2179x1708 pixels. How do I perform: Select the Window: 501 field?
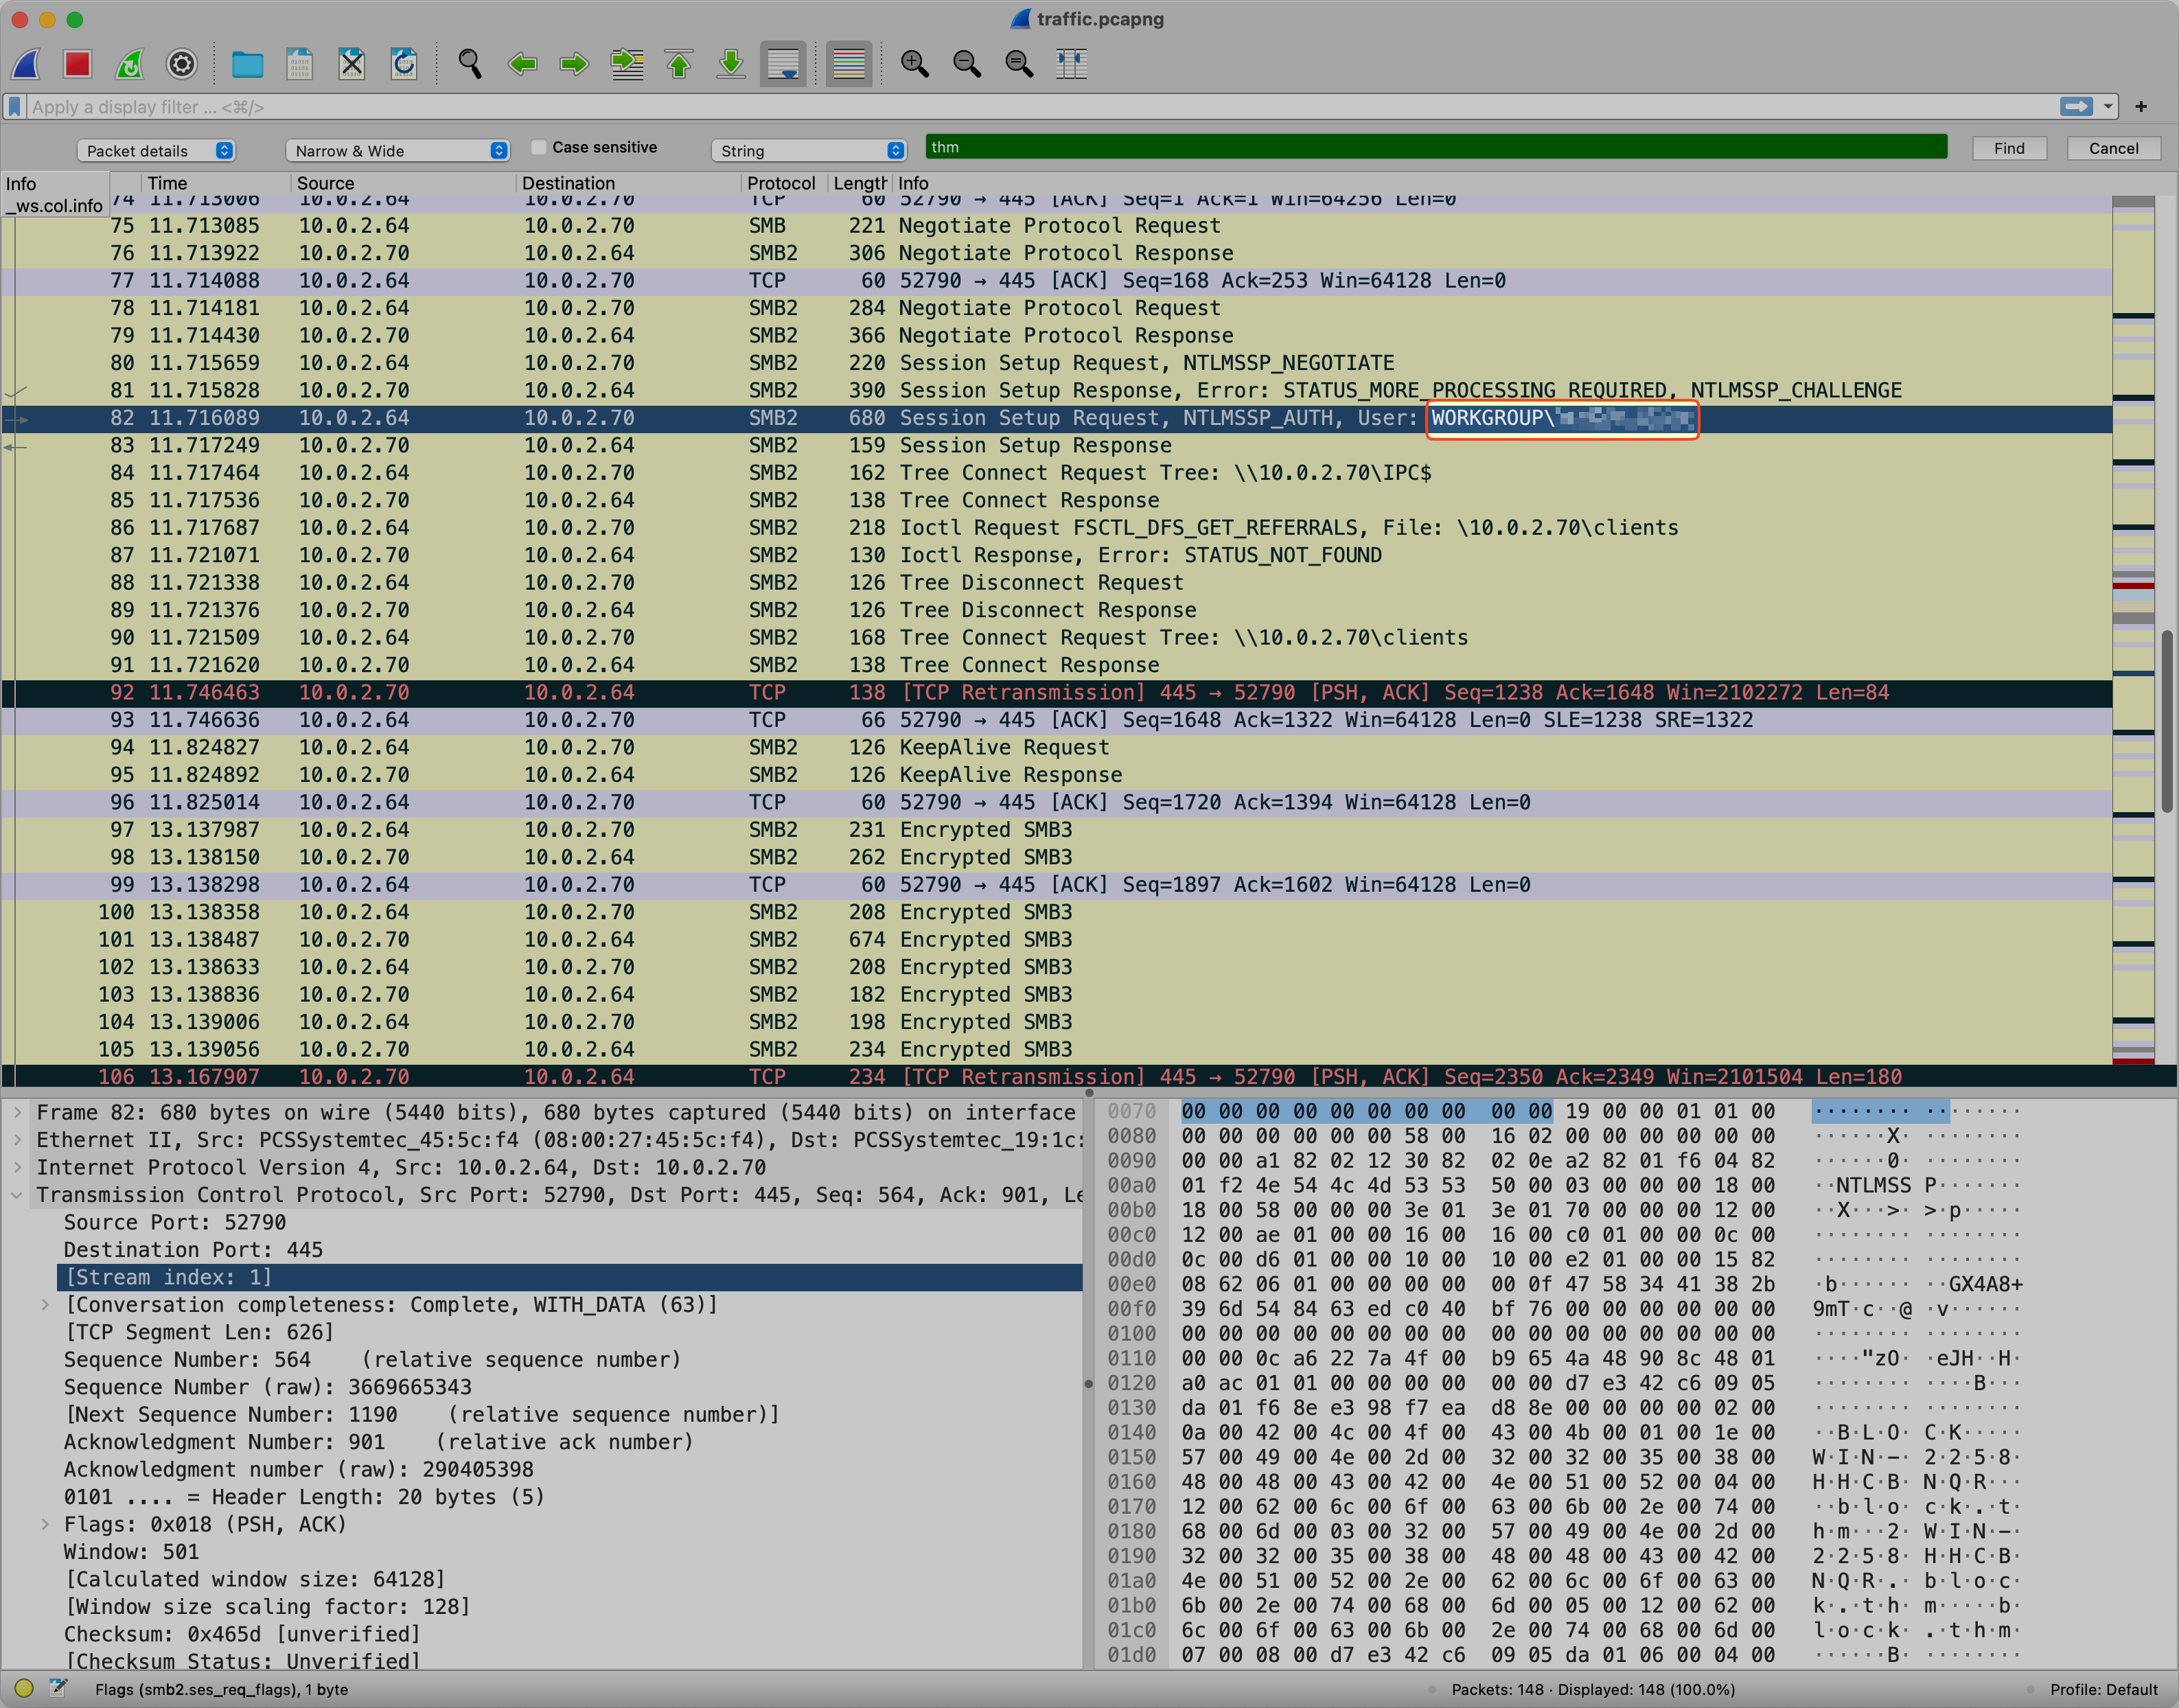[x=131, y=1552]
